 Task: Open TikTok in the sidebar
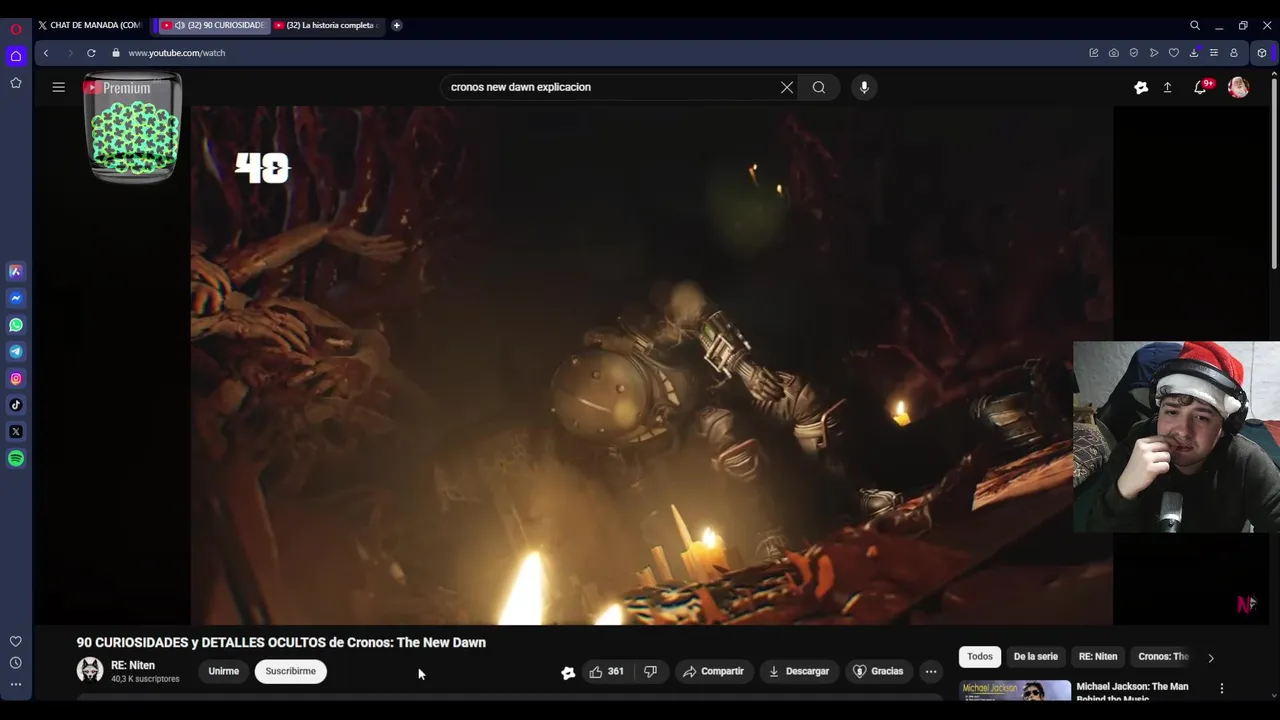click(x=16, y=405)
